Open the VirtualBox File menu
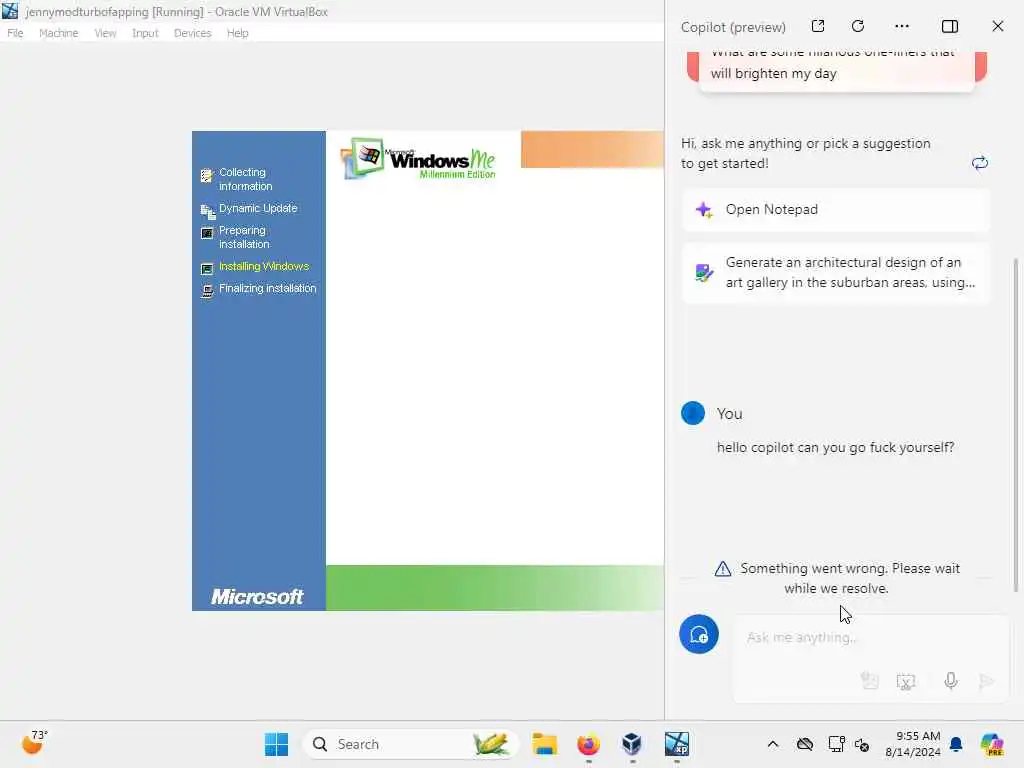Viewport: 1024px width, 768px height. (x=15, y=33)
